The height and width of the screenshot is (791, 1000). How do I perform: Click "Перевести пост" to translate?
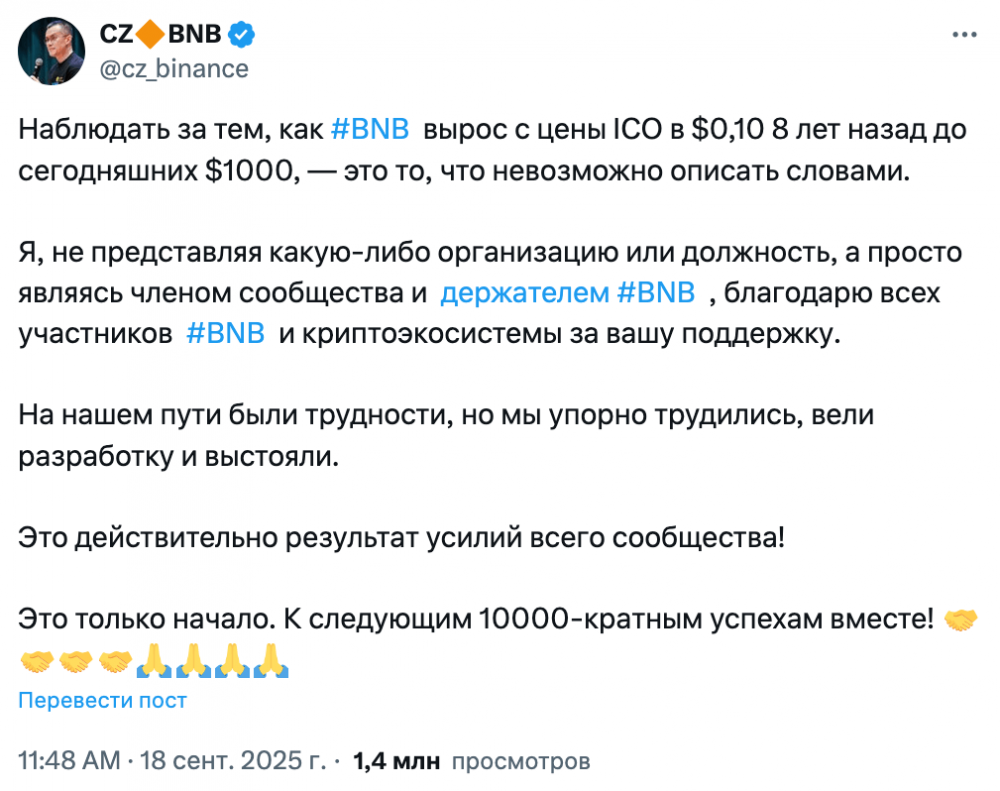tap(102, 700)
